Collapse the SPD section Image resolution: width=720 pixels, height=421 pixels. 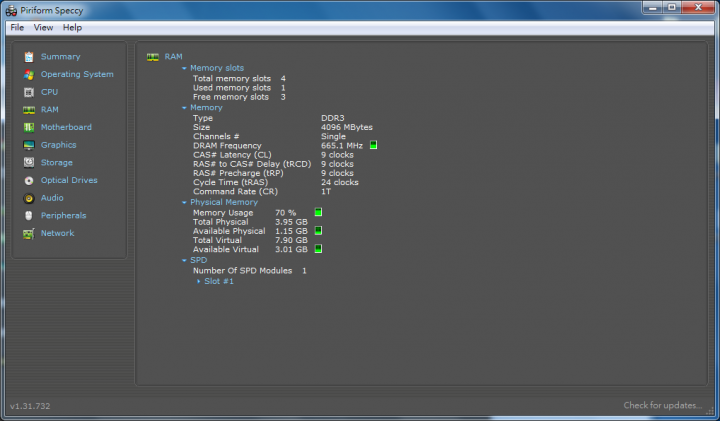[x=184, y=260]
